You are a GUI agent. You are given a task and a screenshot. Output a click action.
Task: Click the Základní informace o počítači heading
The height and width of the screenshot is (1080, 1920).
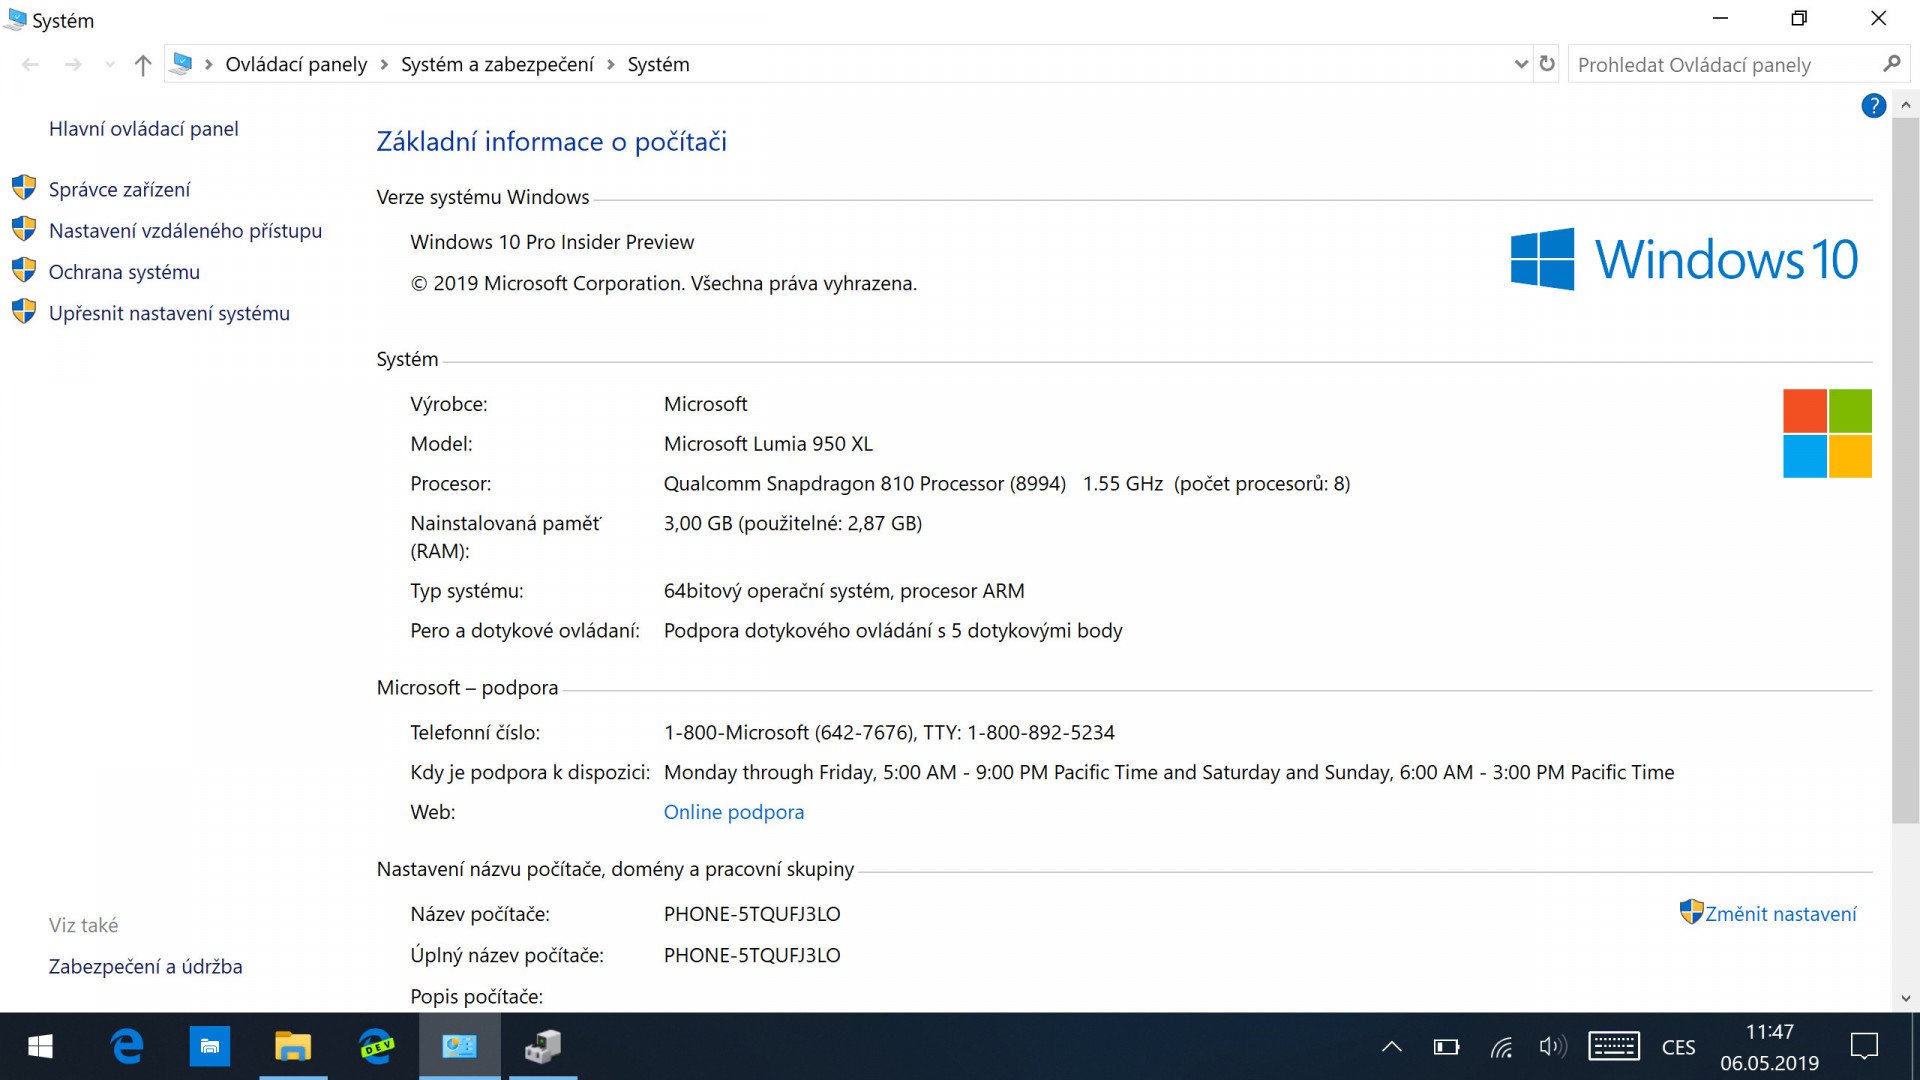point(551,142)
